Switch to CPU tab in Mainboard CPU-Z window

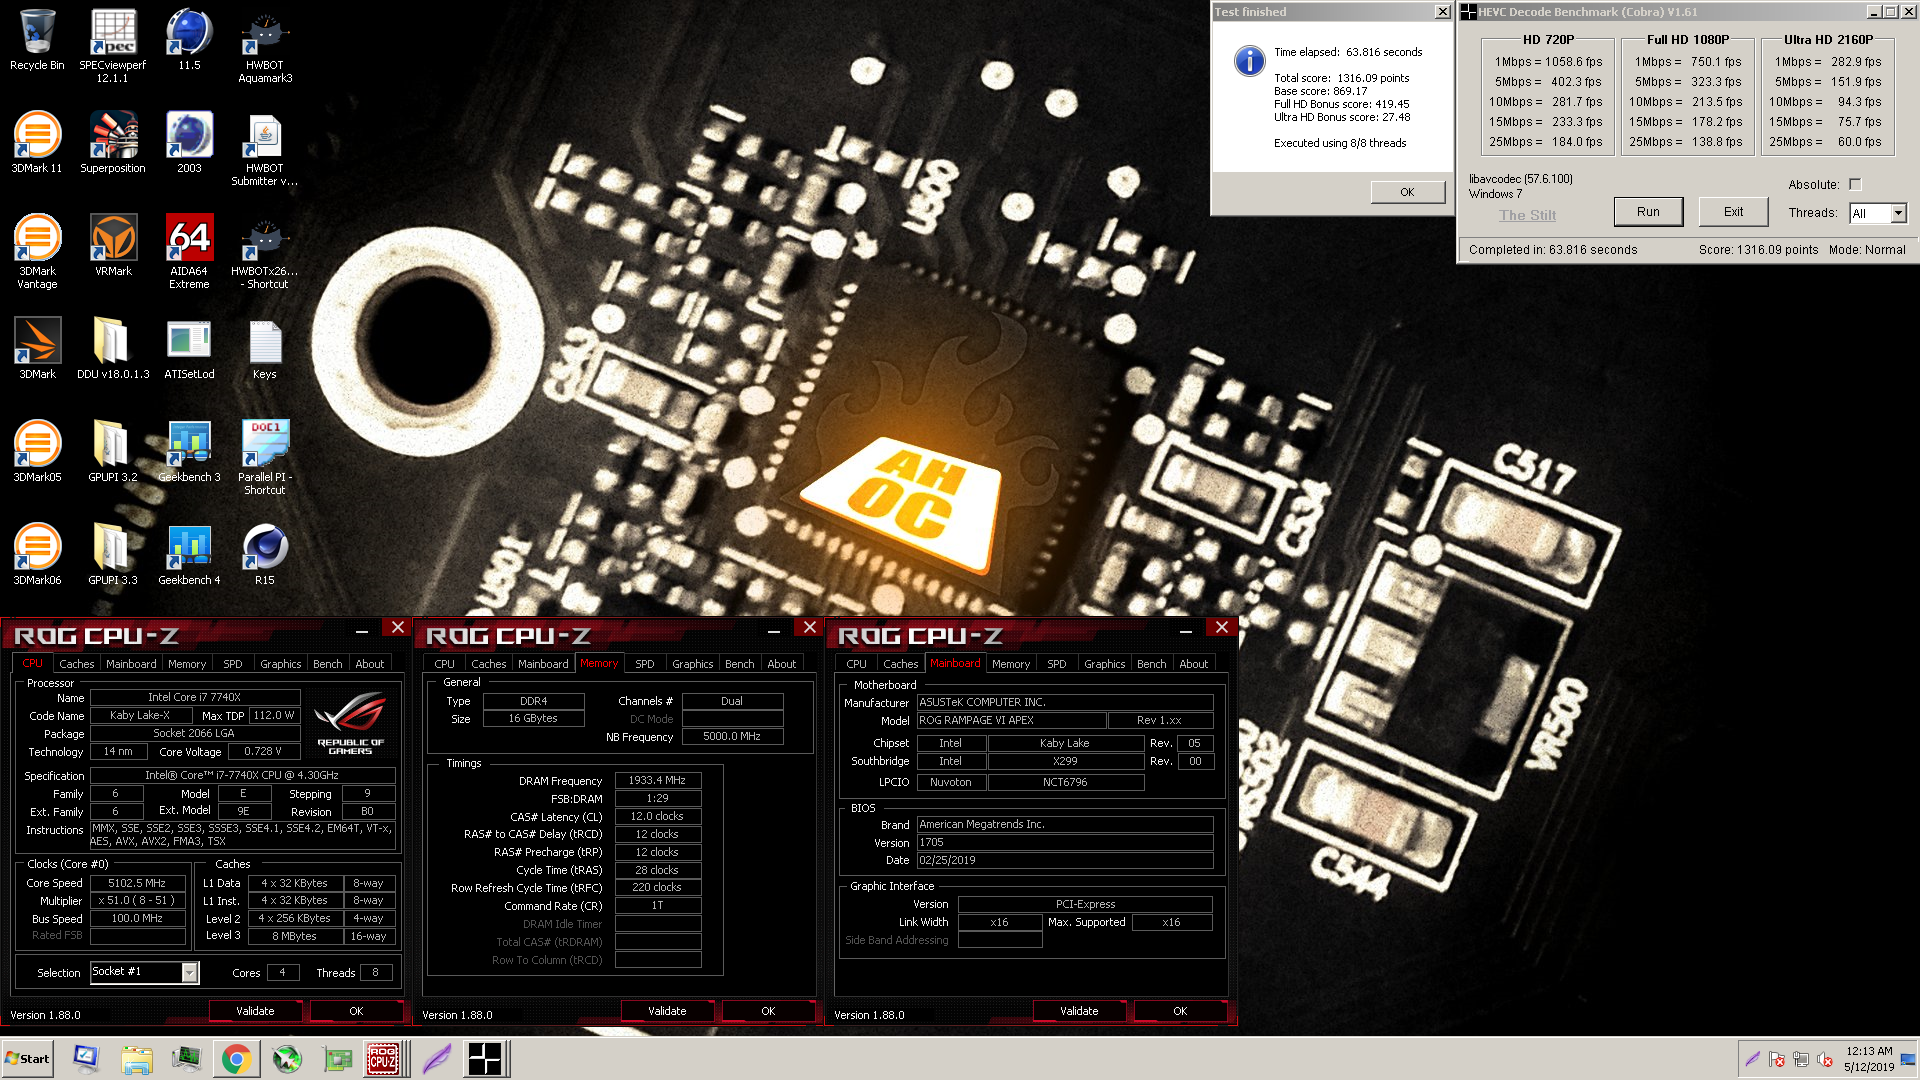pos(857,664)
